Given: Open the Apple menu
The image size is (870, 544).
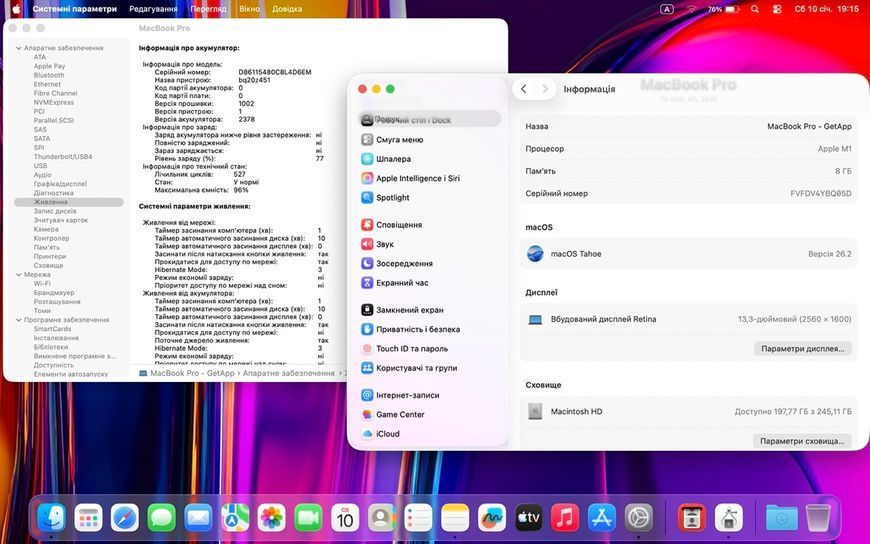Looking at the screenshot, I should [16, 9].
